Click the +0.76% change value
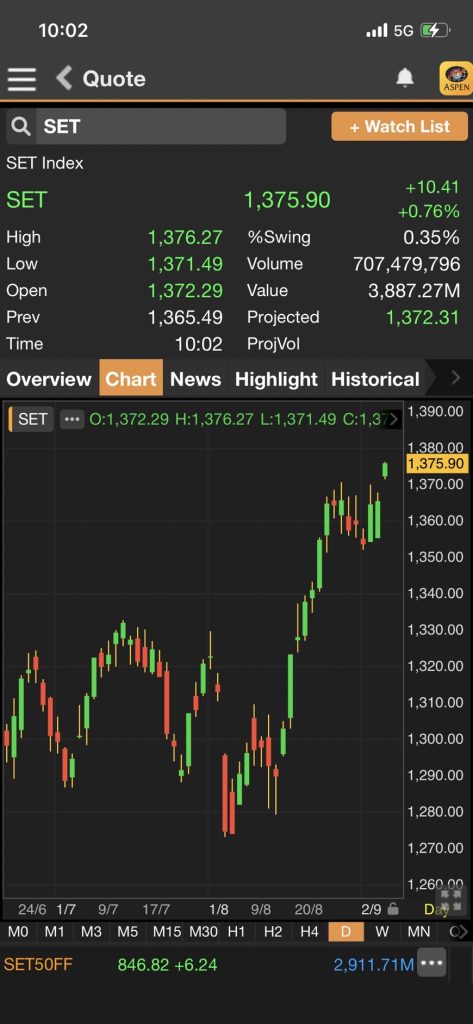473x1024 pixels. point(429,211)
